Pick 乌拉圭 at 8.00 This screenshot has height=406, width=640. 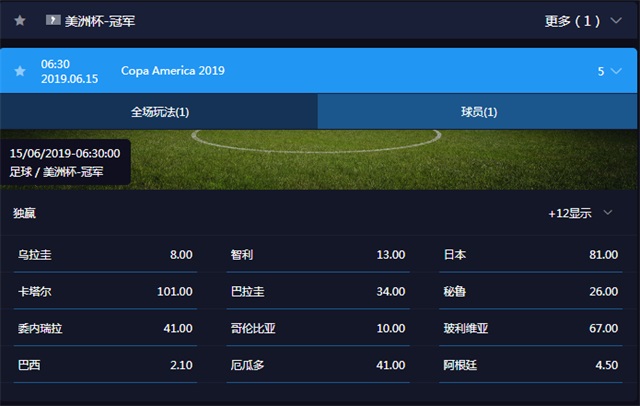(105, 255)
